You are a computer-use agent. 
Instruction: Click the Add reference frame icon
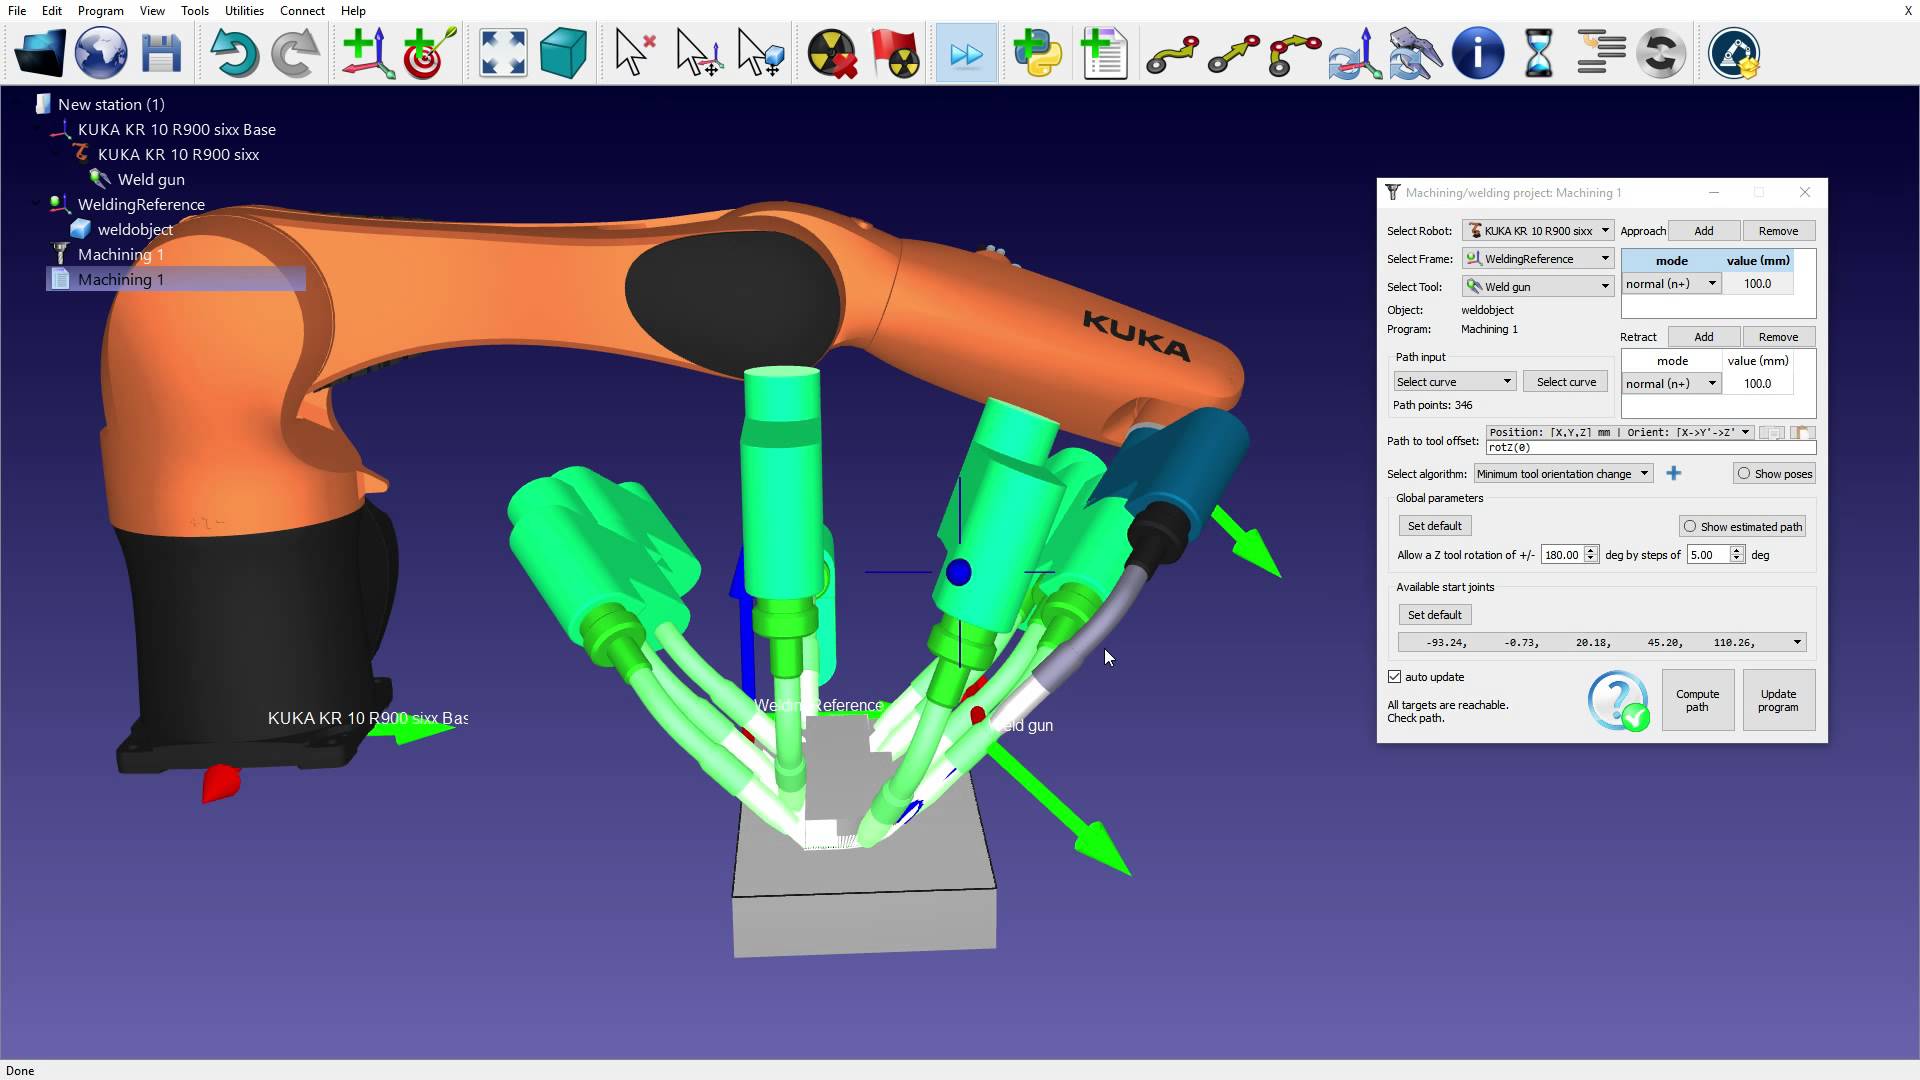tap(367, 53)
